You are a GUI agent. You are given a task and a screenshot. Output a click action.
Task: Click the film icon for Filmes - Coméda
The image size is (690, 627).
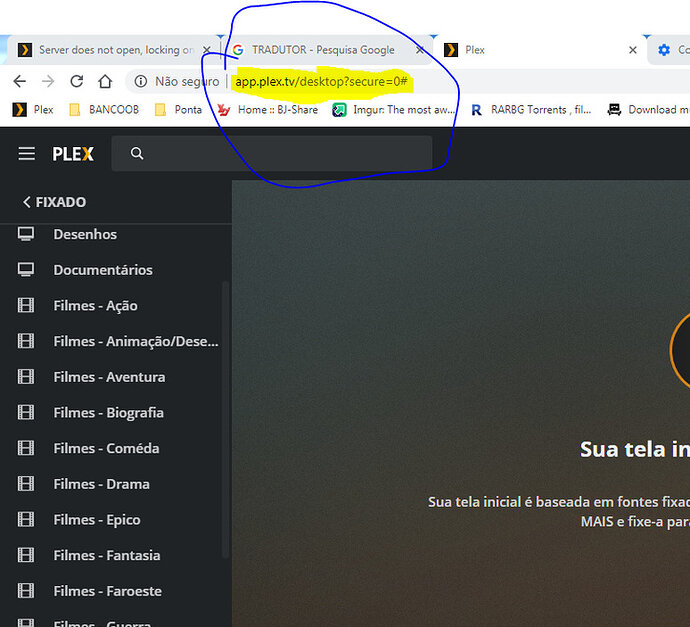tap(26, 448)
